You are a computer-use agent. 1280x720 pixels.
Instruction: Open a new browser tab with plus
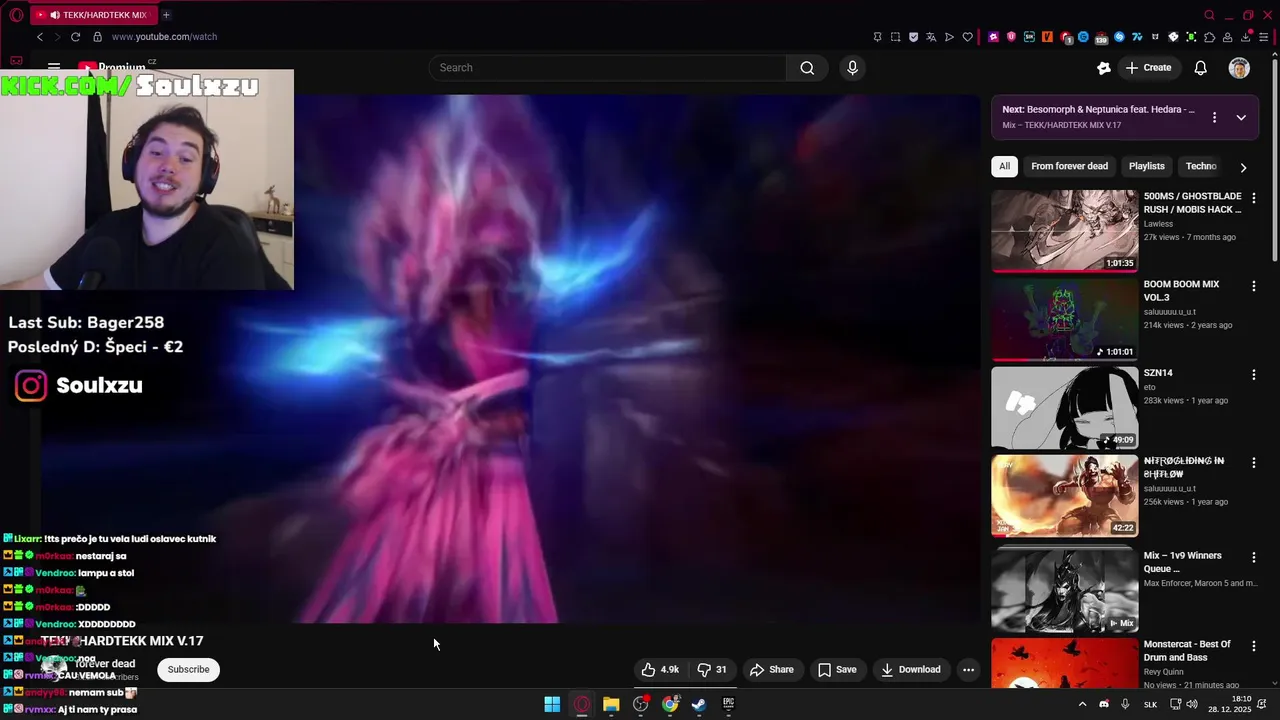pyautogui.click(x=166, y=15)
